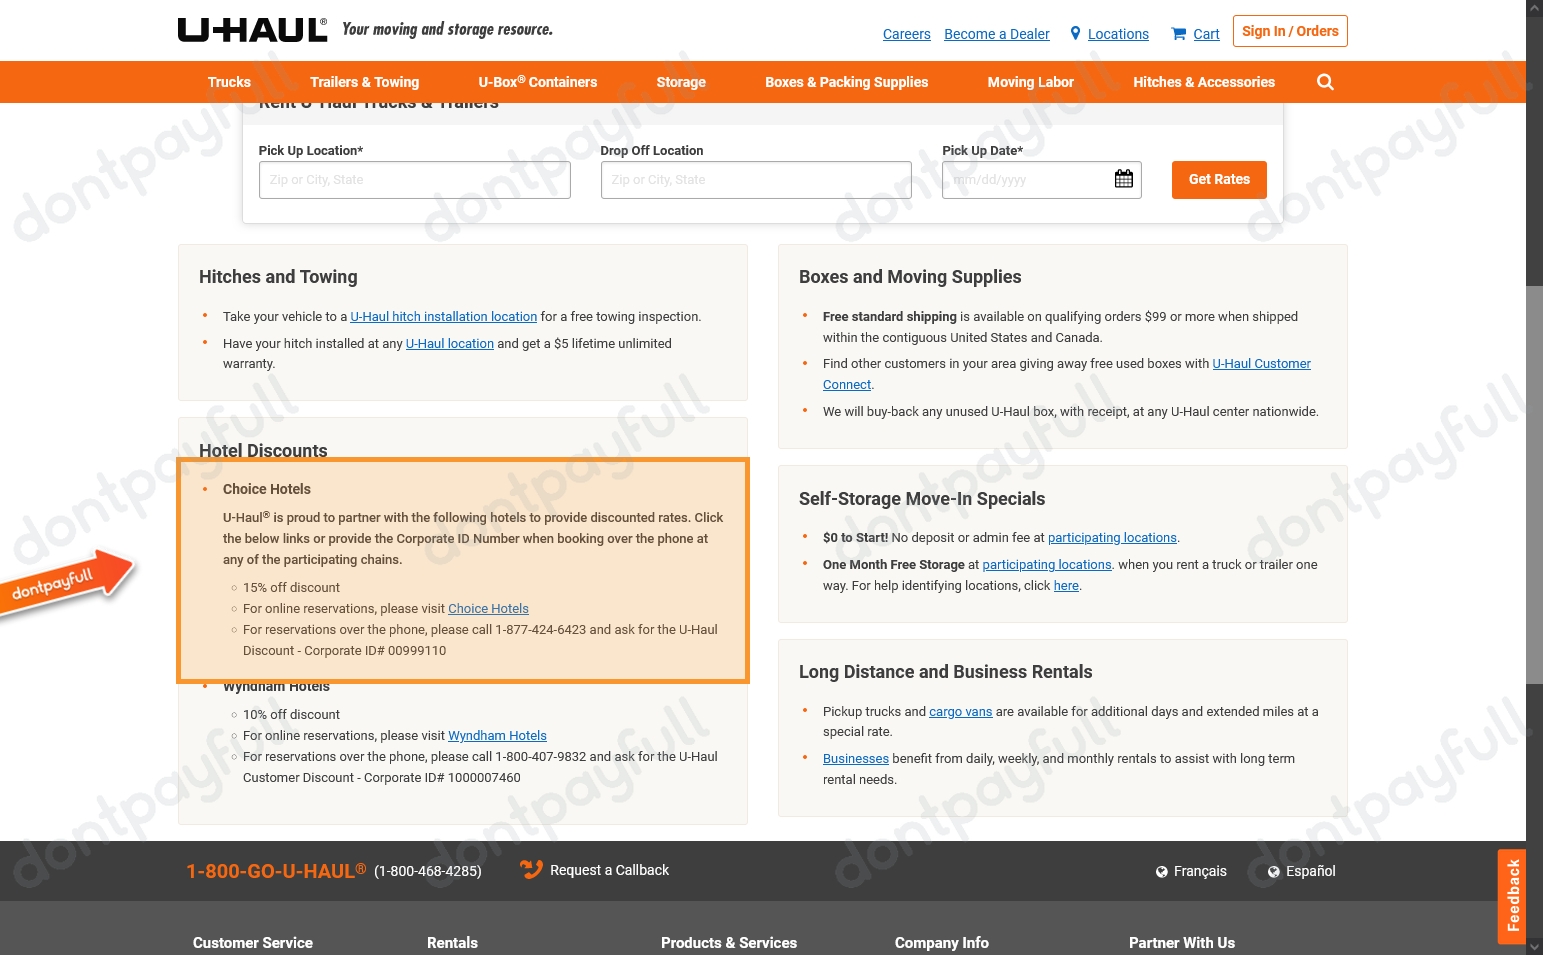Image resolution: width=1543 pixels, height=955 pixels.
Task: Click the Rentals footer heading
Action: tap(452, 943)
